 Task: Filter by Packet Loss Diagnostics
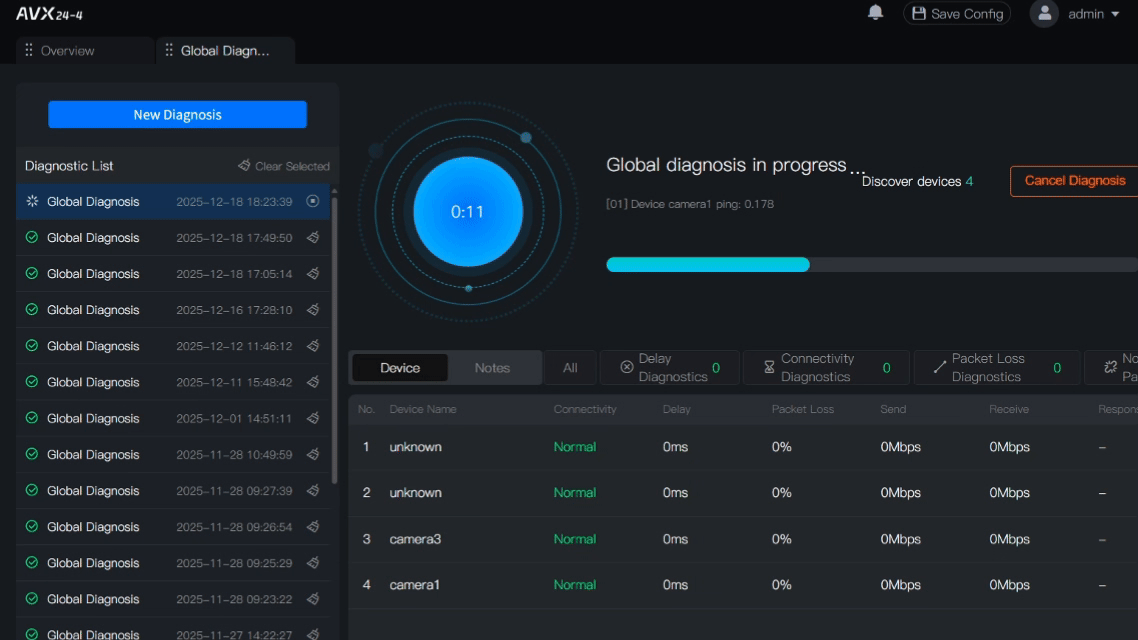click(x=996, y=368)
